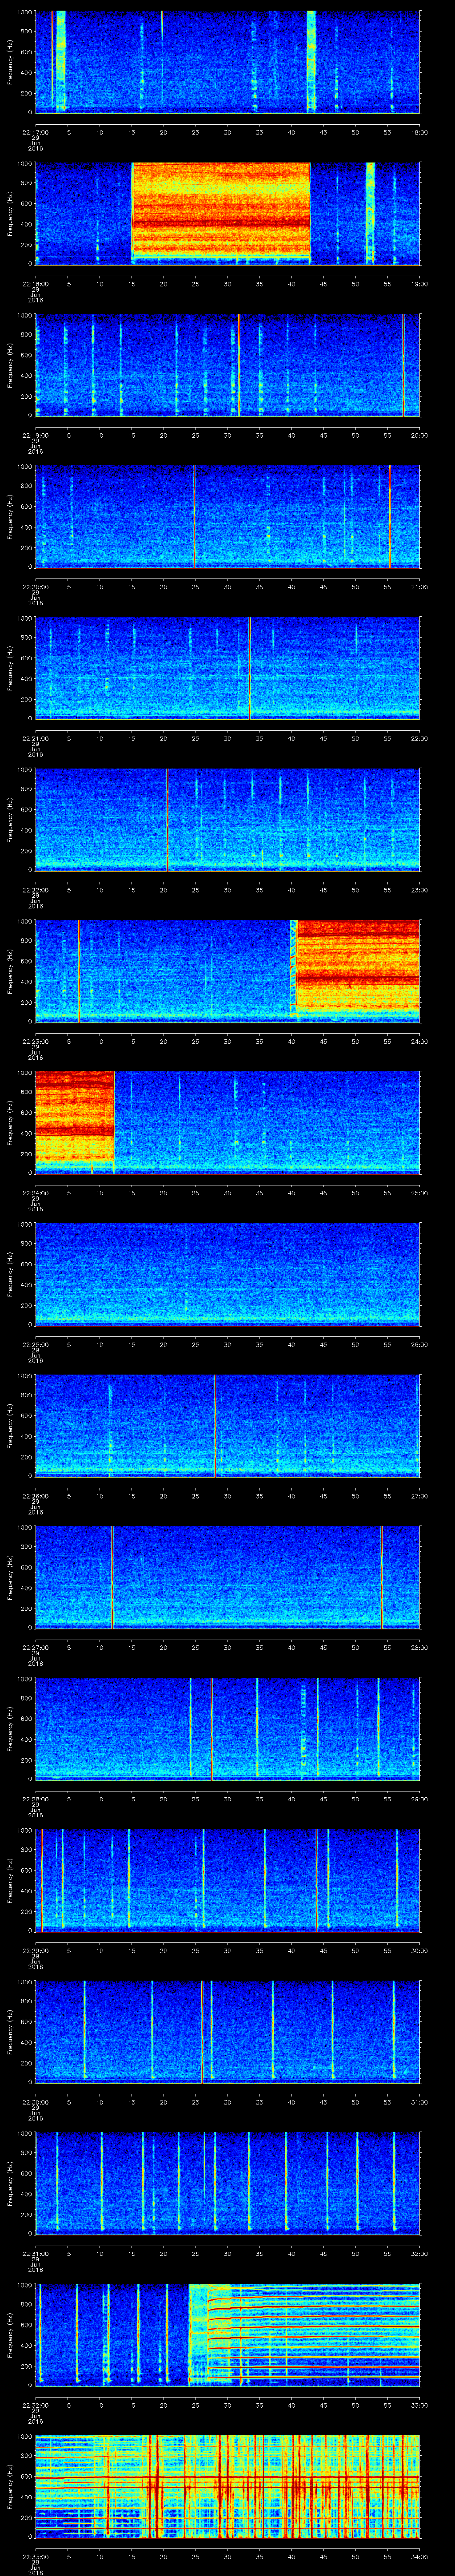Screen dimensions: 455x2576
Task: Select the spectrogram panel starting at 22:22:00
Action: (x=228, y=820)
